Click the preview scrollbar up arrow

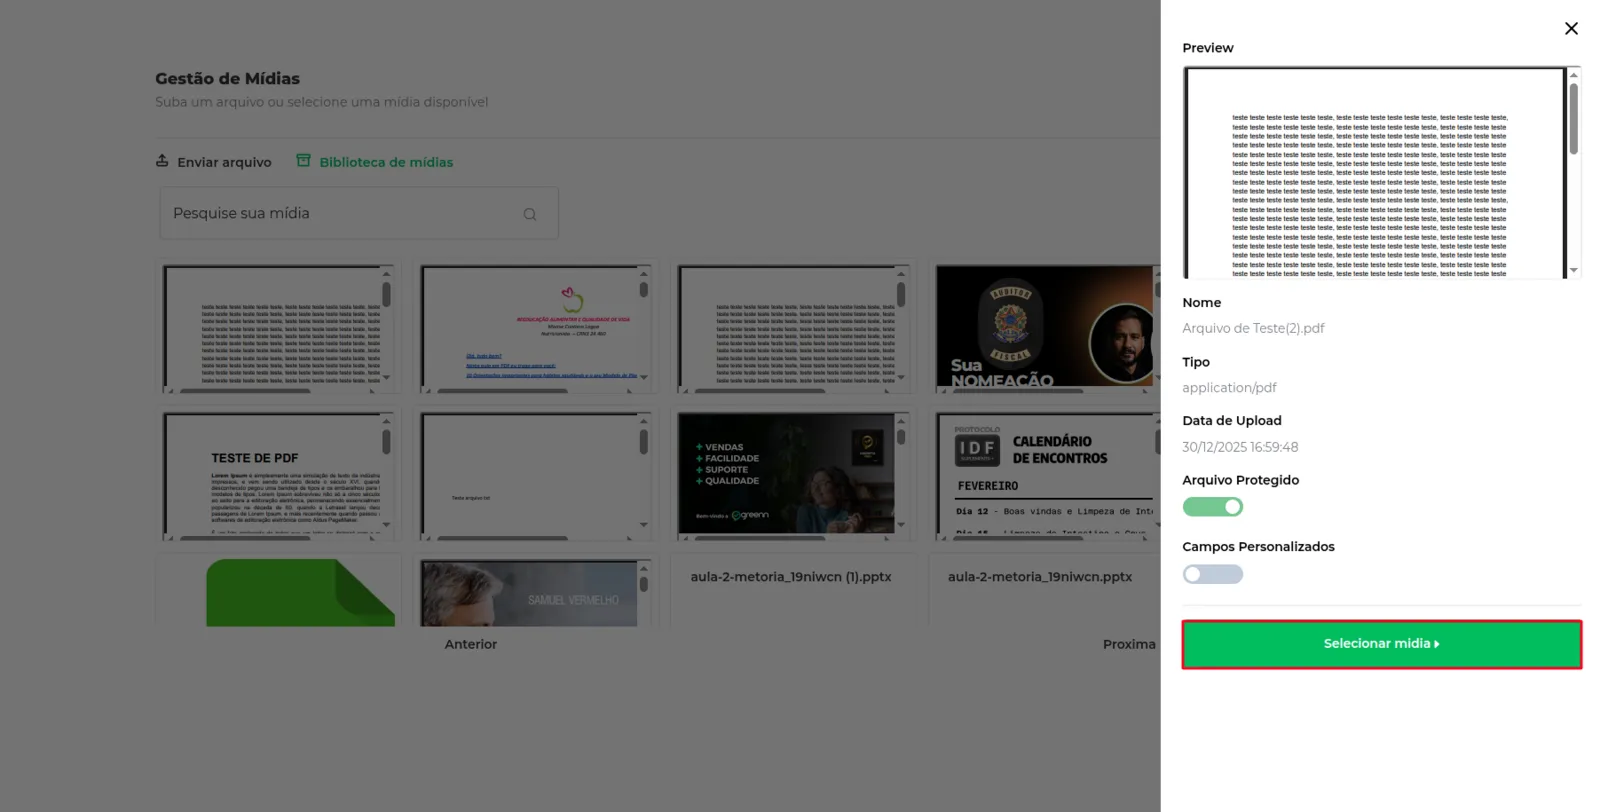(x=1573, y=75)
